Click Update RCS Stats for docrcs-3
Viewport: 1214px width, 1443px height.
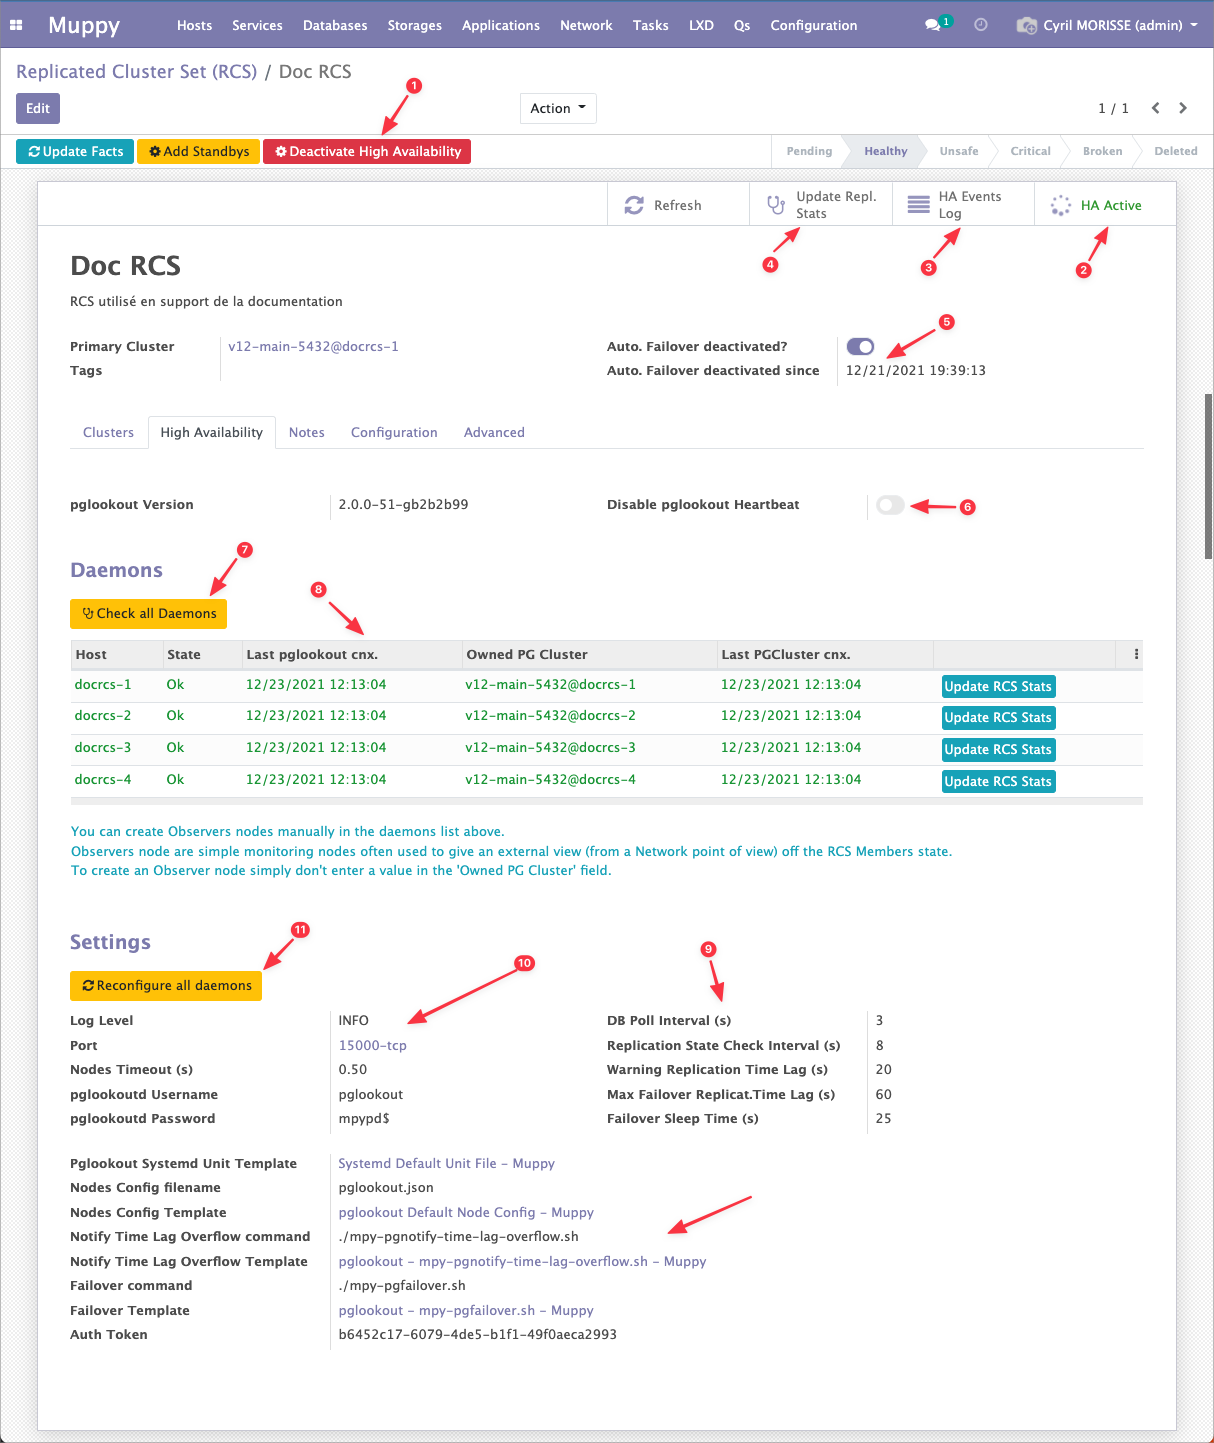(998, 750)
